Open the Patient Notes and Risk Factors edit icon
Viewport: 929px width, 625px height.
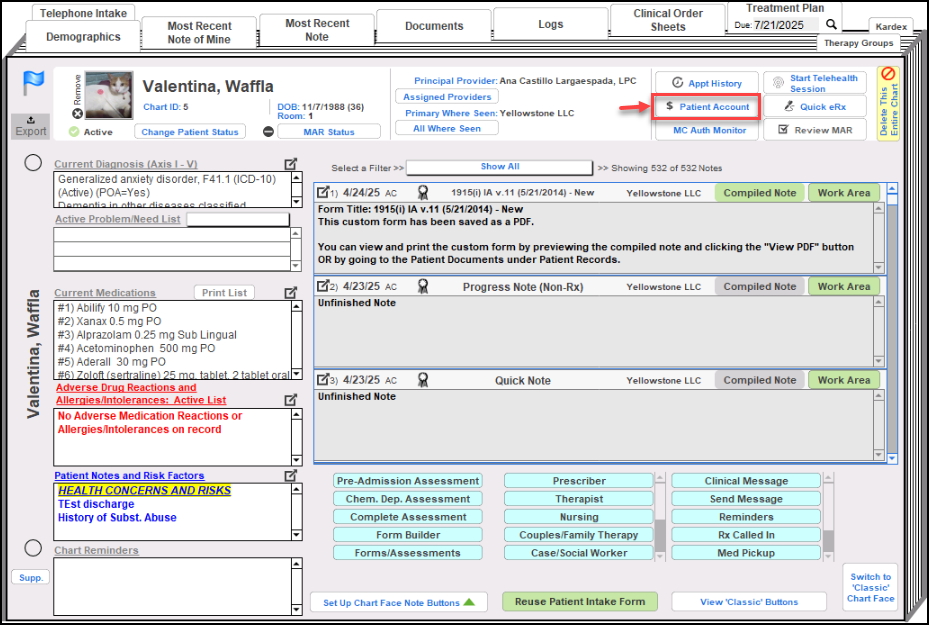tap(291, 476)
